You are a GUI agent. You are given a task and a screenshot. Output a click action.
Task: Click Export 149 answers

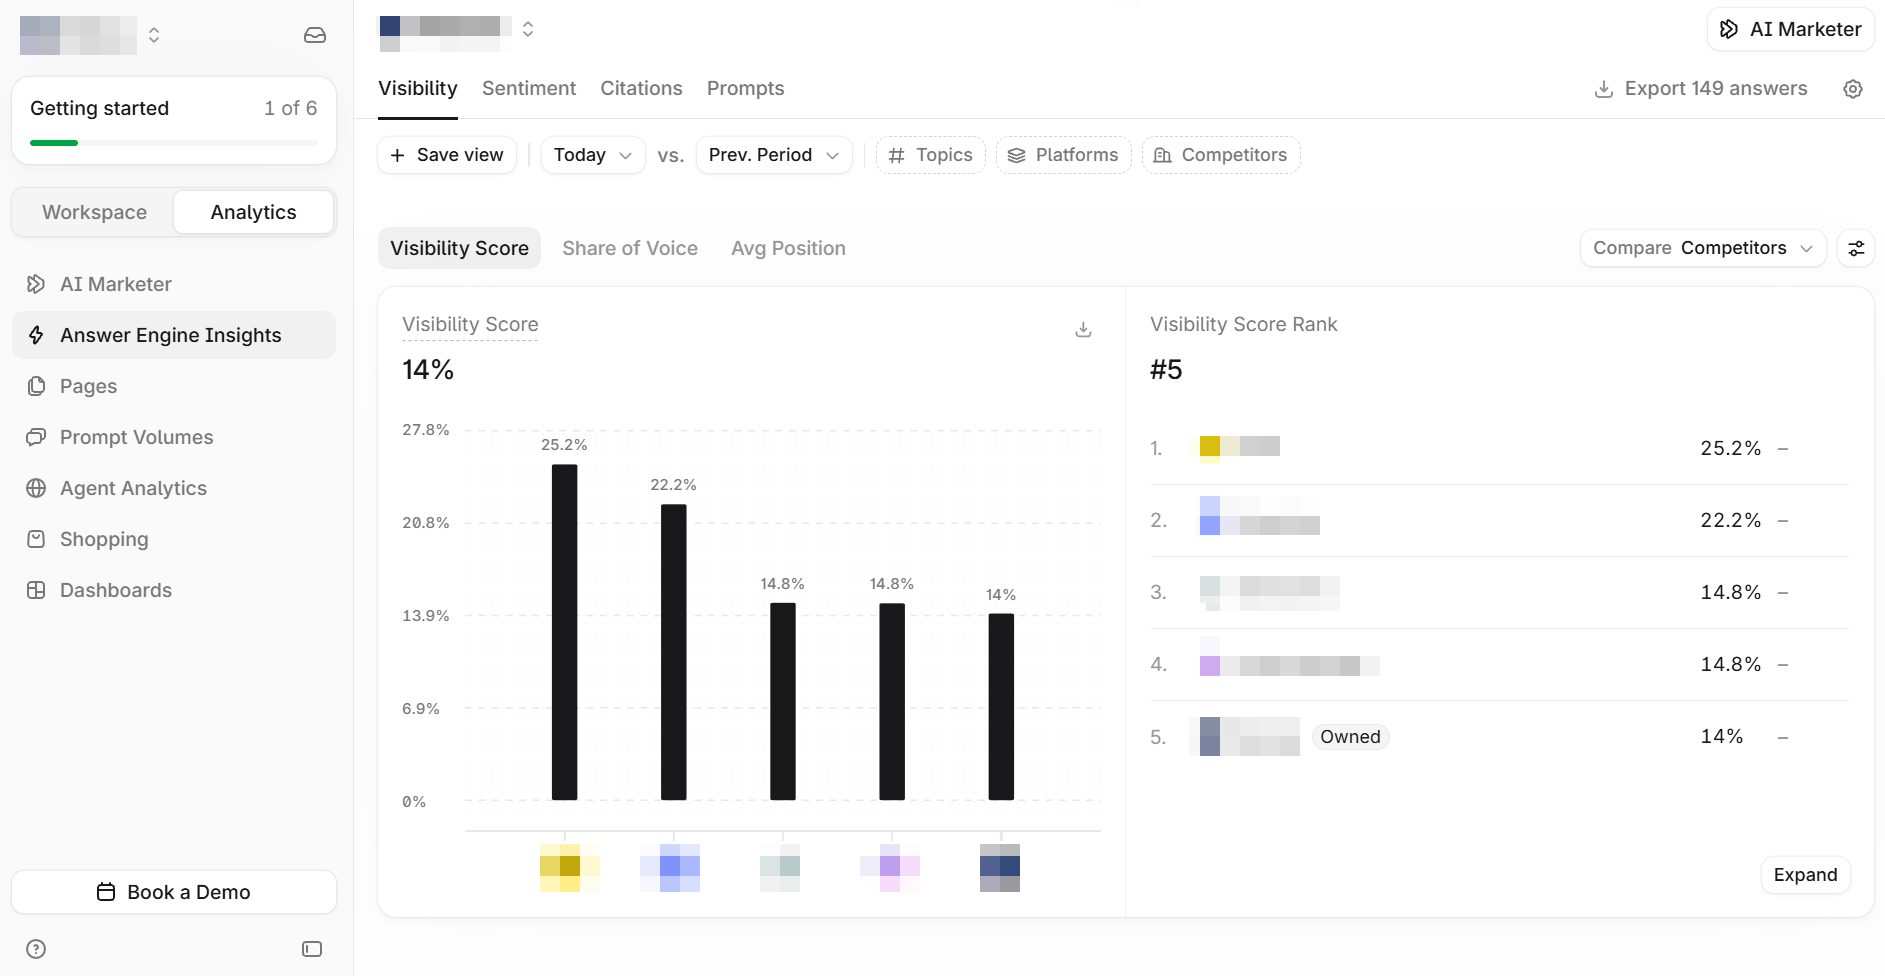click(1701, 88)
